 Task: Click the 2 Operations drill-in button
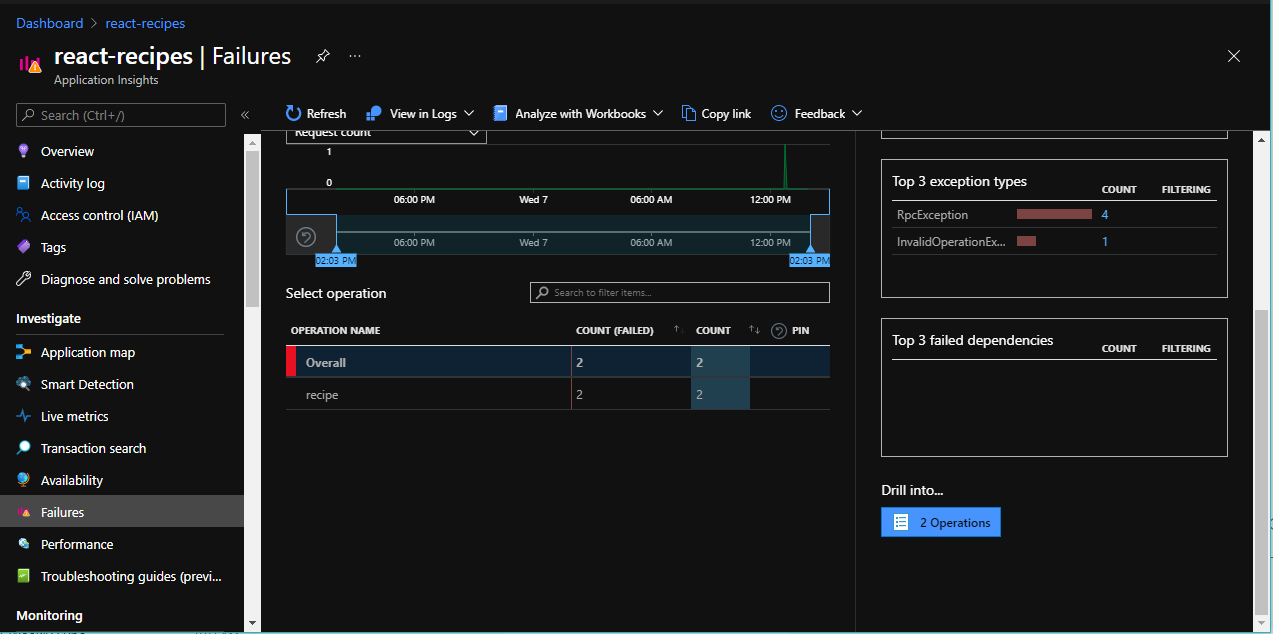[940, 521]
